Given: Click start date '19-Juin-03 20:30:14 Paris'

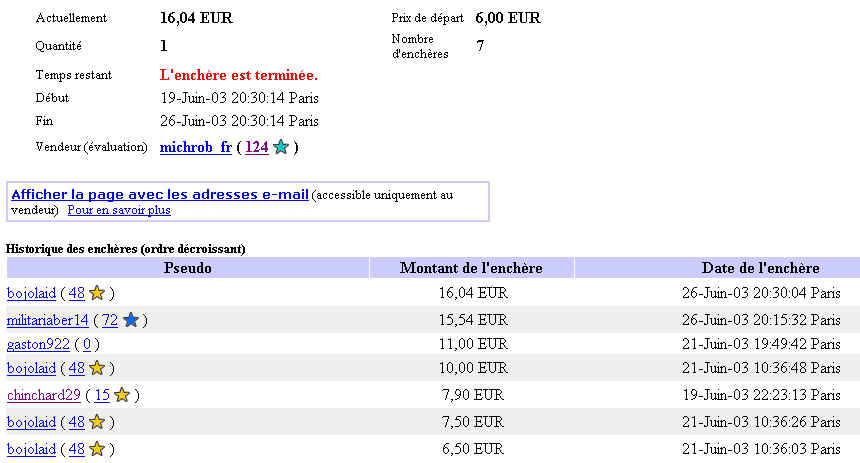Looking at the screenshot, I should click(239, 98).
